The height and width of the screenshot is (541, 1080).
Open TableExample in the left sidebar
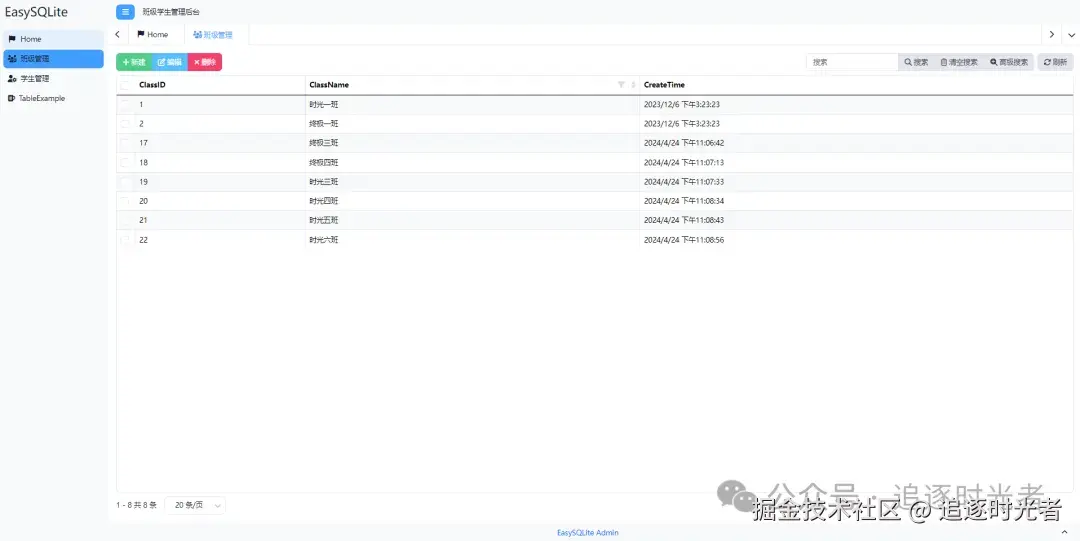(x=53, y=99)
